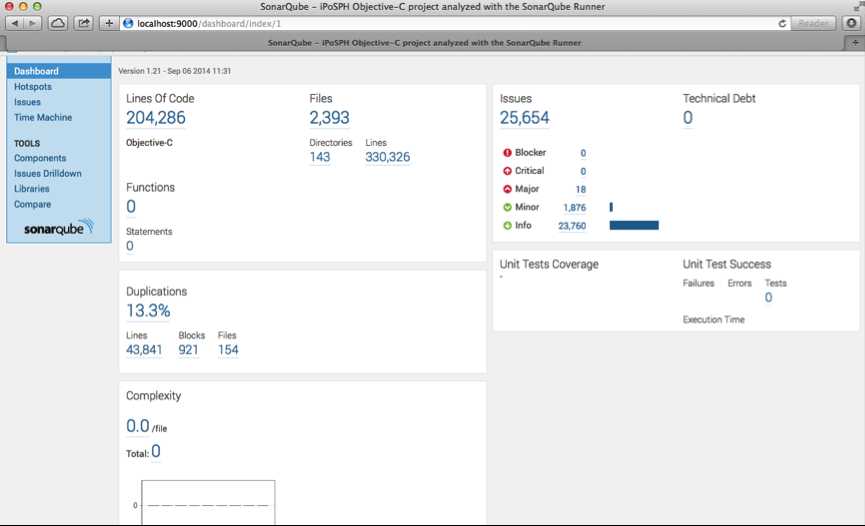Screen dimensions: 865x526
Task: Open Components under Tools
Action: point(40,158)
